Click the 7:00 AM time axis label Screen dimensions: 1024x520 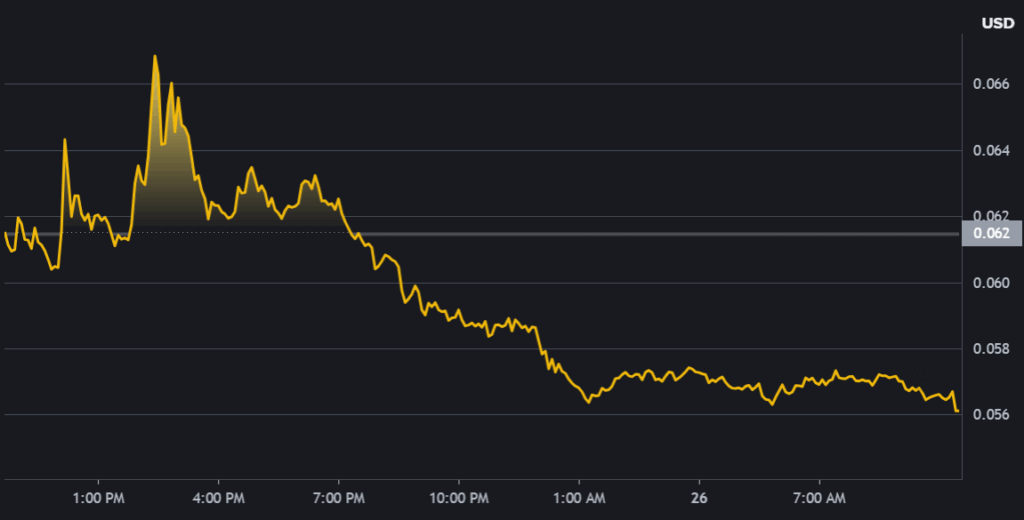pos(819,498)
